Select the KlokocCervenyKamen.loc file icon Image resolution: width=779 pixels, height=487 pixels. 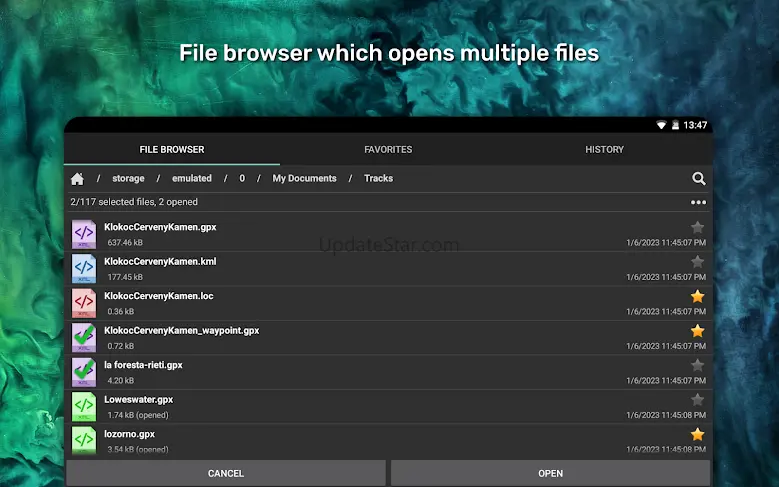click(84, 302)
